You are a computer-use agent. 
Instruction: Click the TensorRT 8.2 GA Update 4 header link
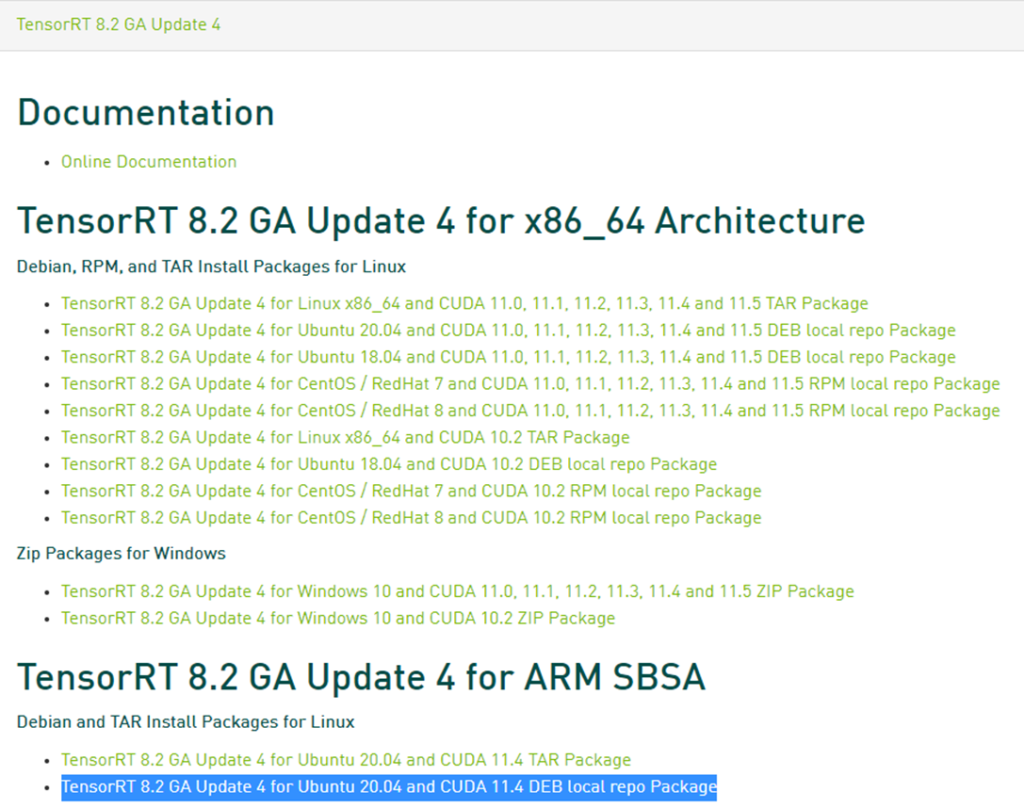[x=118, y=25]
